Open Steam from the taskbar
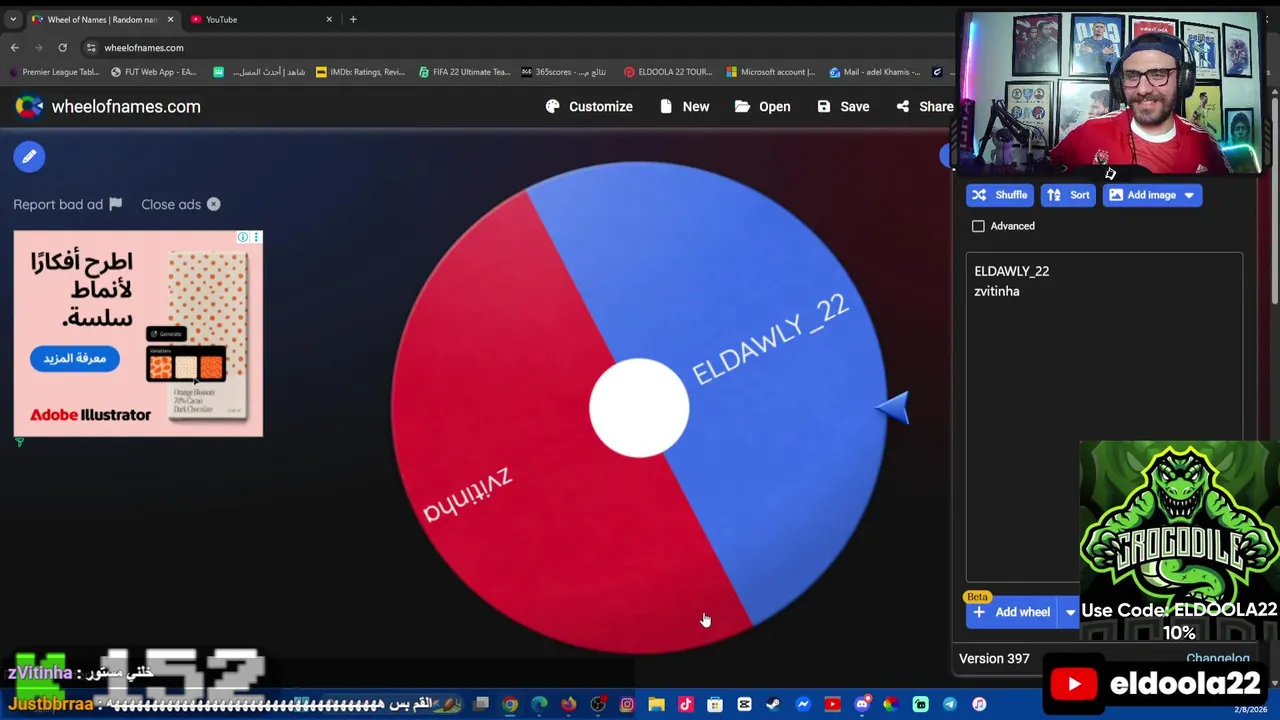 (x=773, y=705)
